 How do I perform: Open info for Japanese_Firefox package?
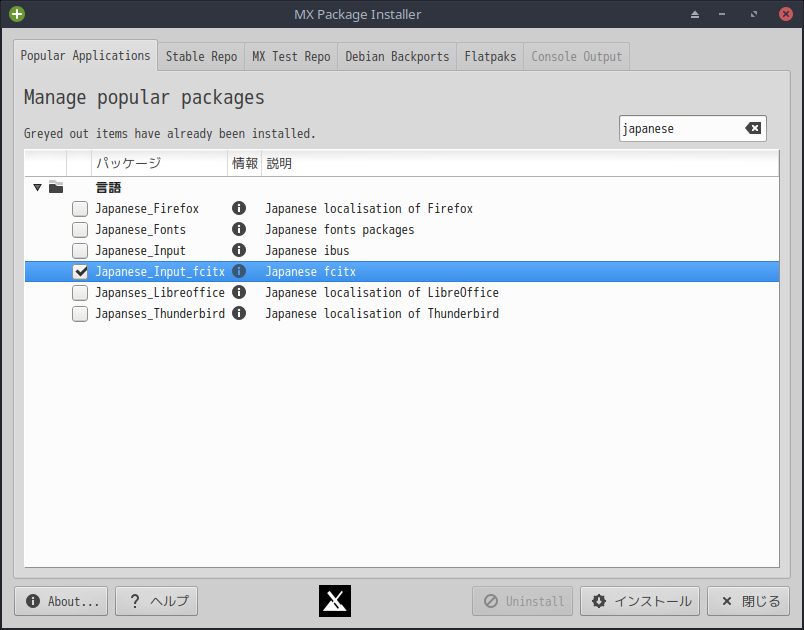tap(239, 208)
